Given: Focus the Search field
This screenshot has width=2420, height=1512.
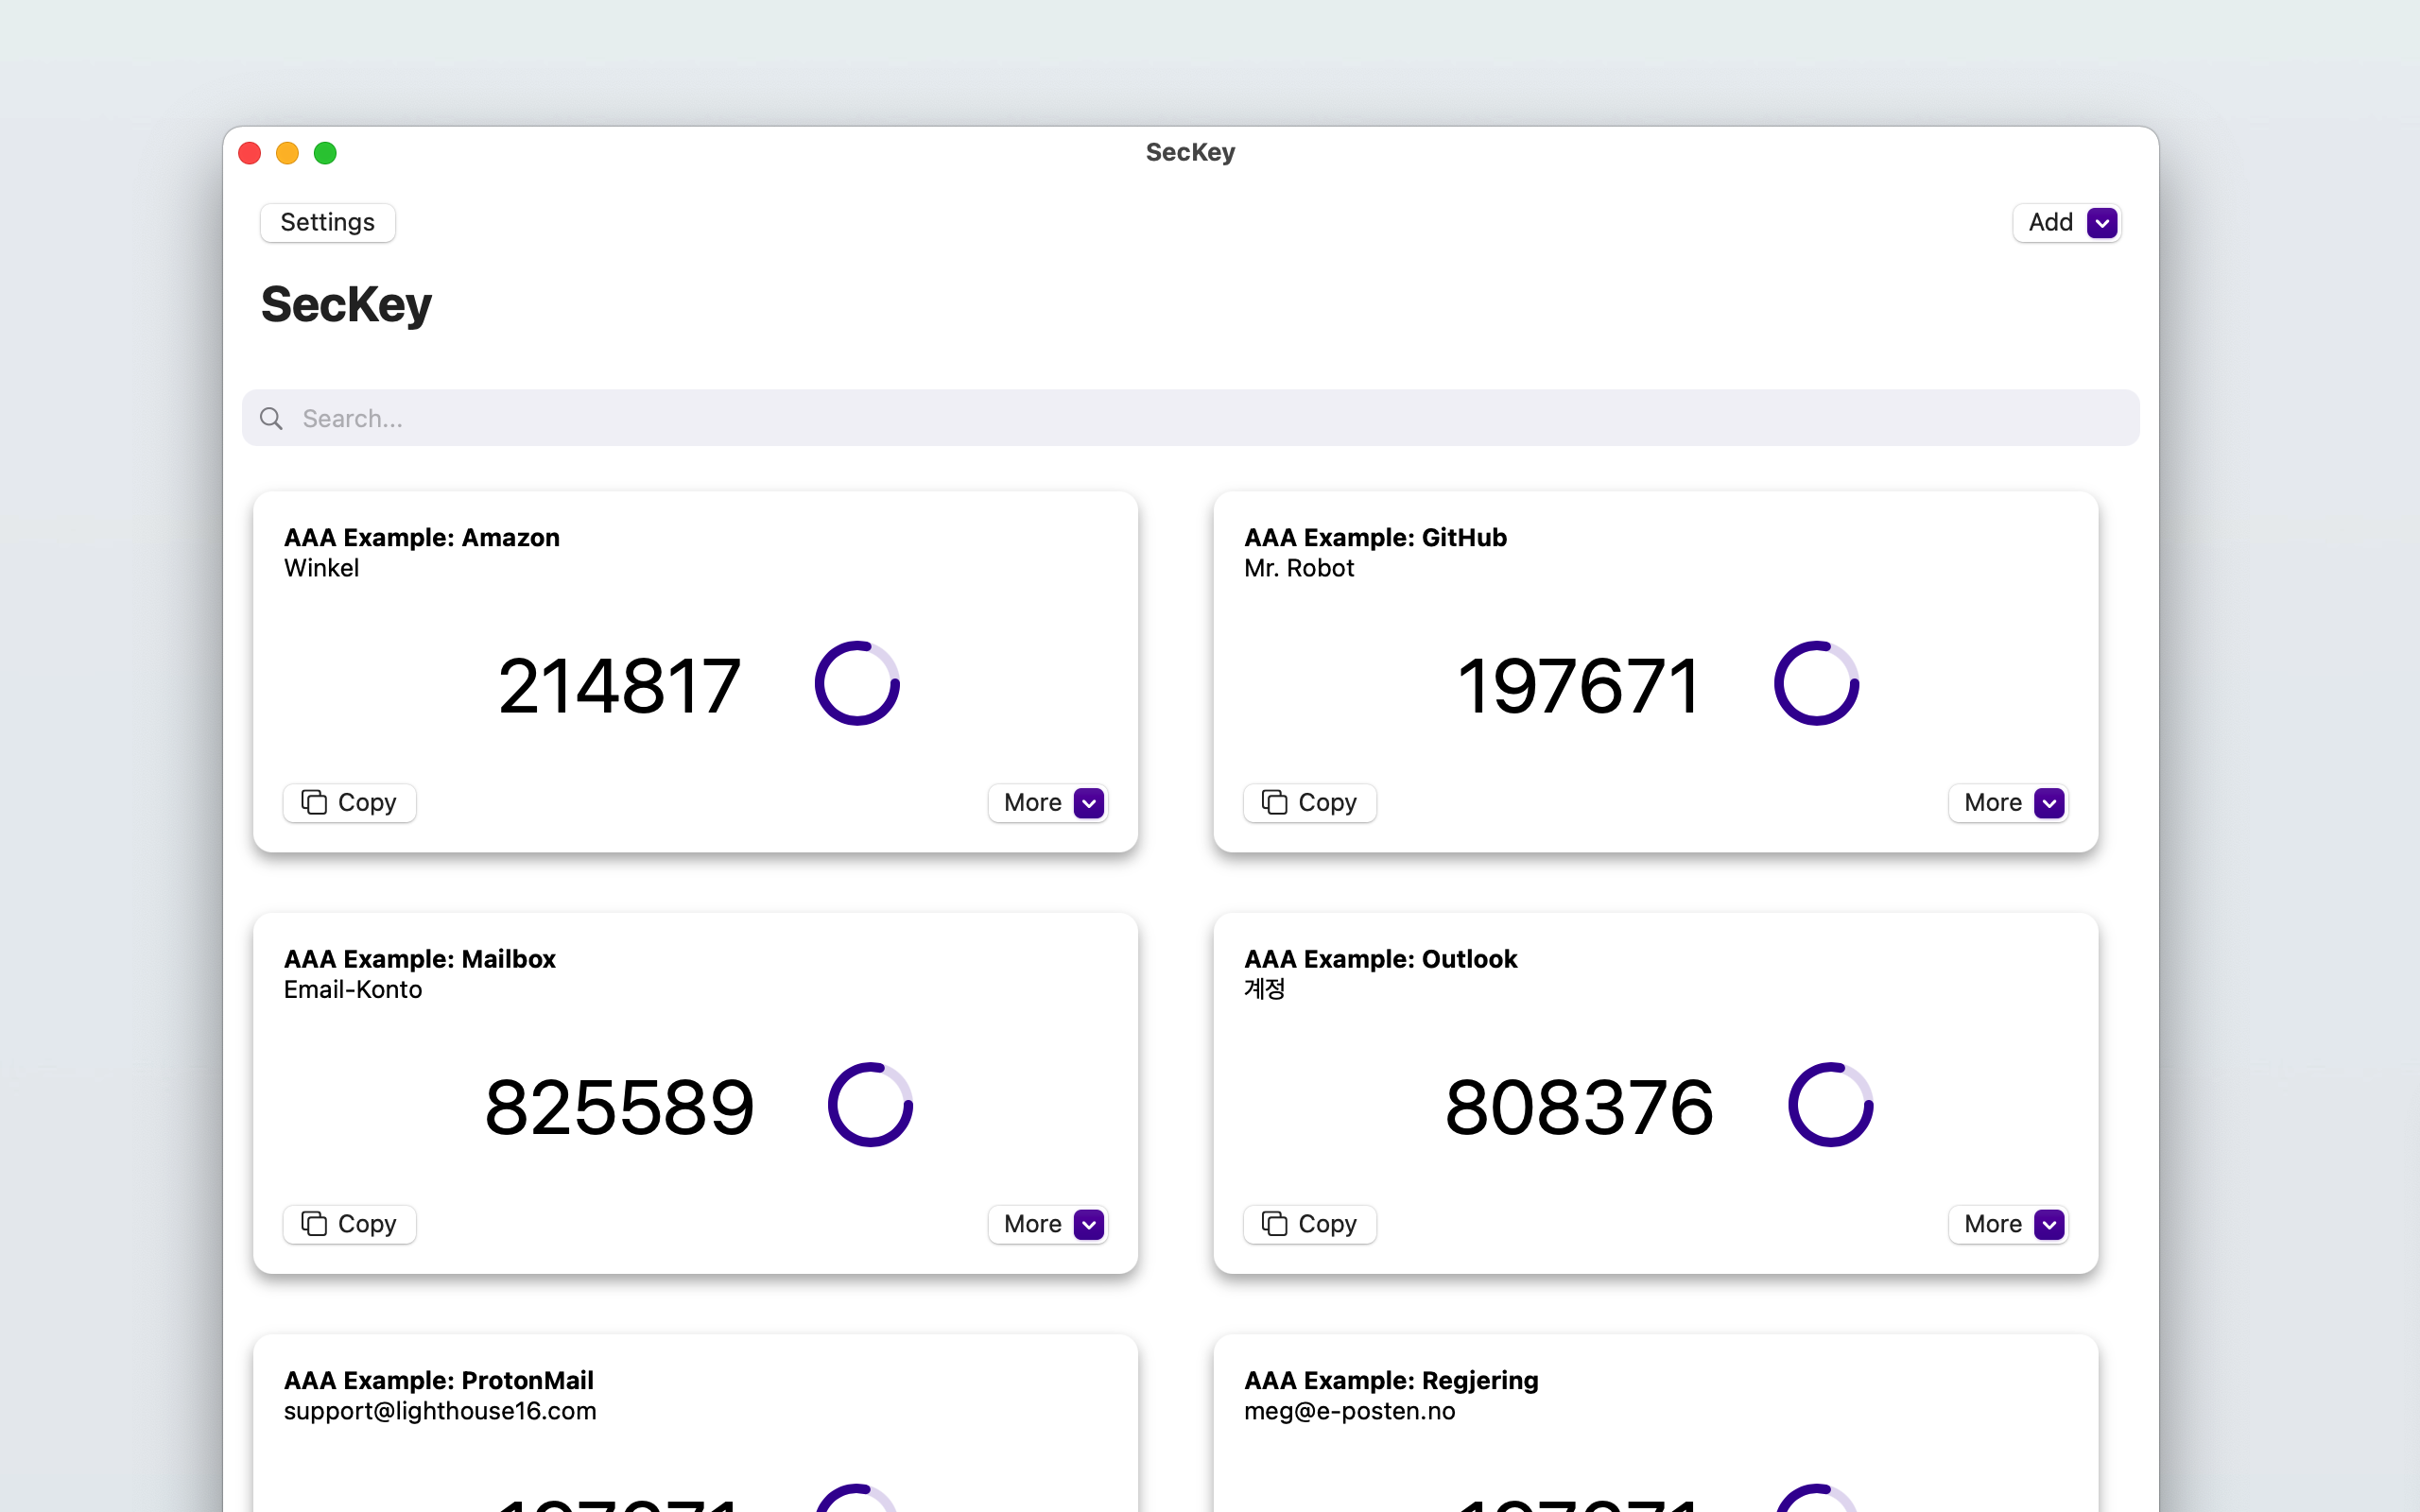Looking at the screenshot, I should click(x=1190, y=418).
